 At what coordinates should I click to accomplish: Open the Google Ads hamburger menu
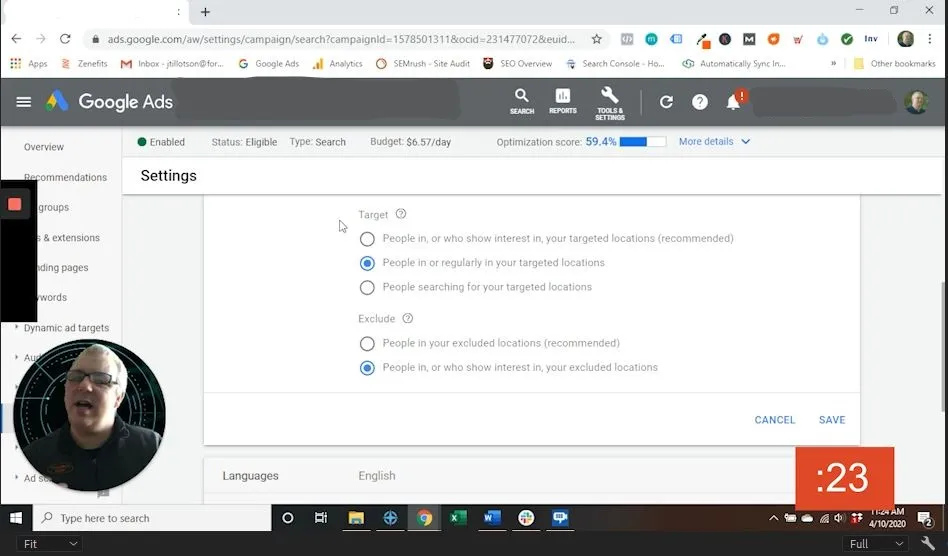[x=24, y=102]
